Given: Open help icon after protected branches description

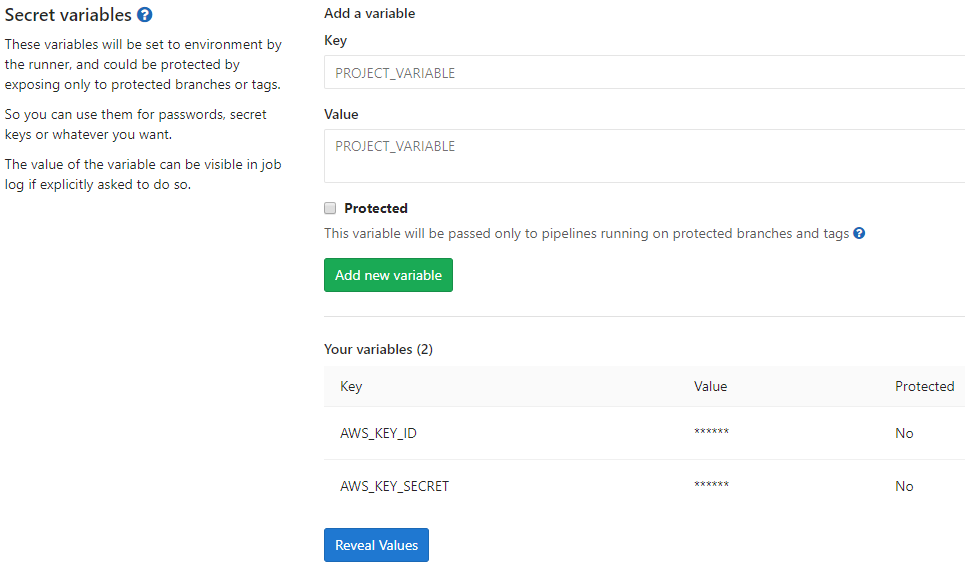Looking at the screenshot, I should tap(859, 234).
